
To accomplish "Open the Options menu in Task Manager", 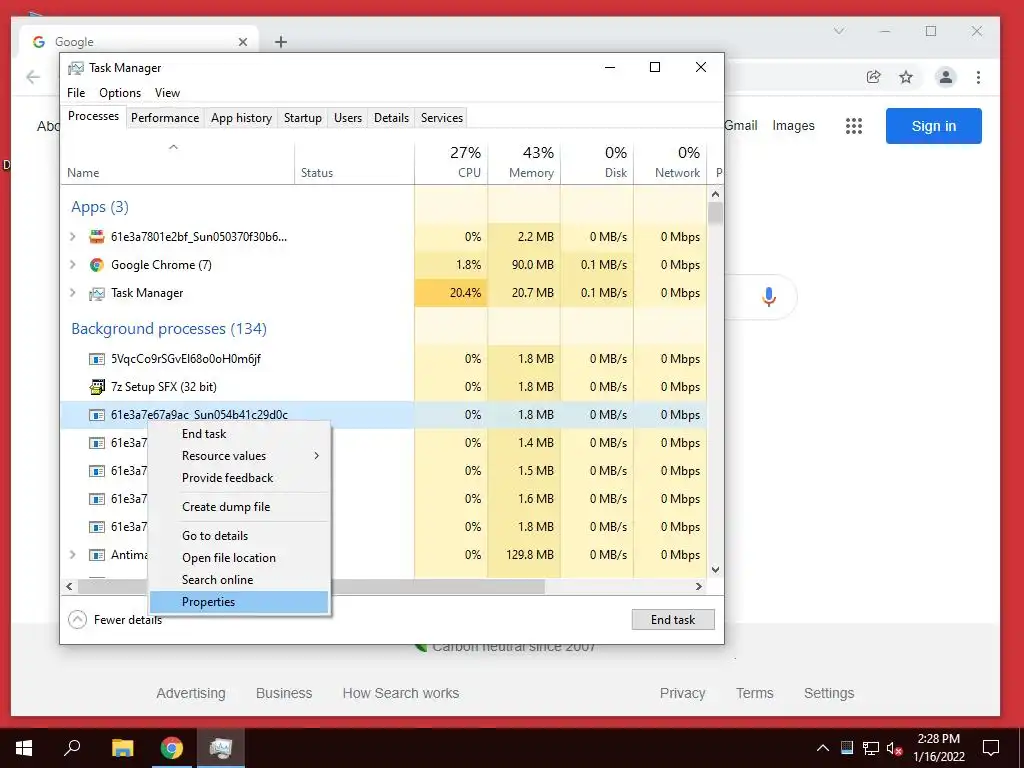I will [120, 93].
